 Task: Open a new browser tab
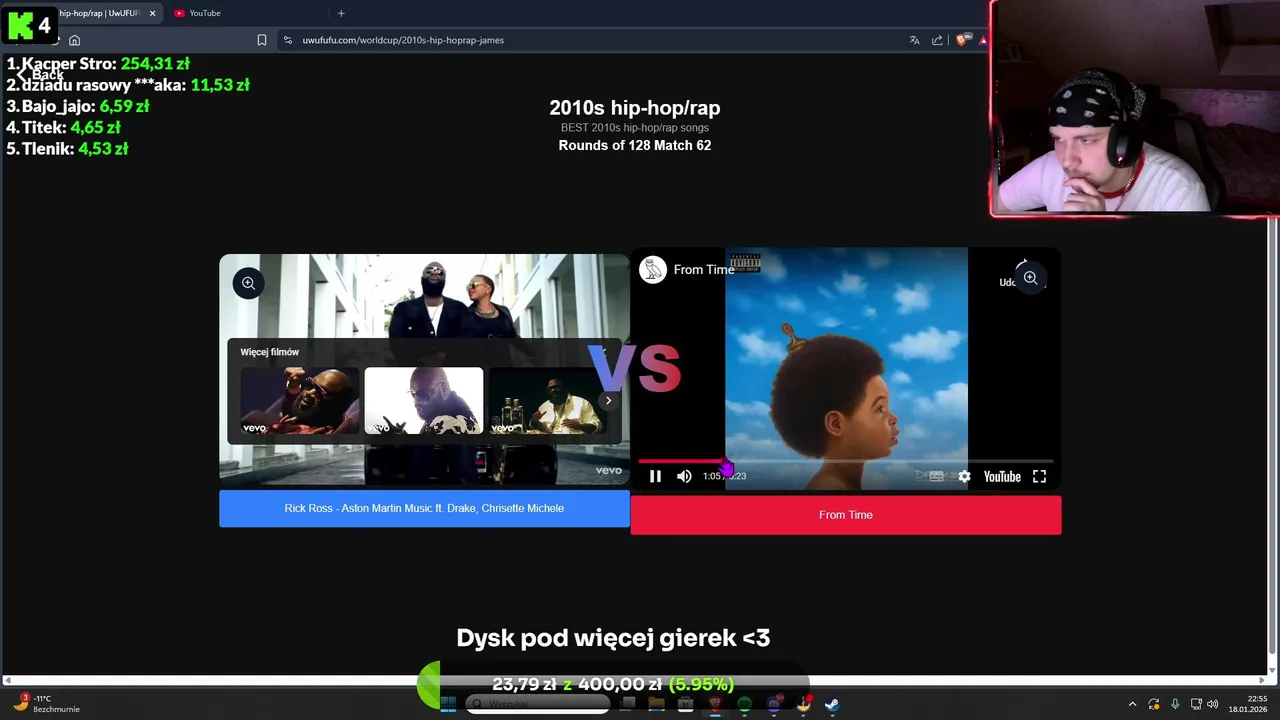click(341, 13)
